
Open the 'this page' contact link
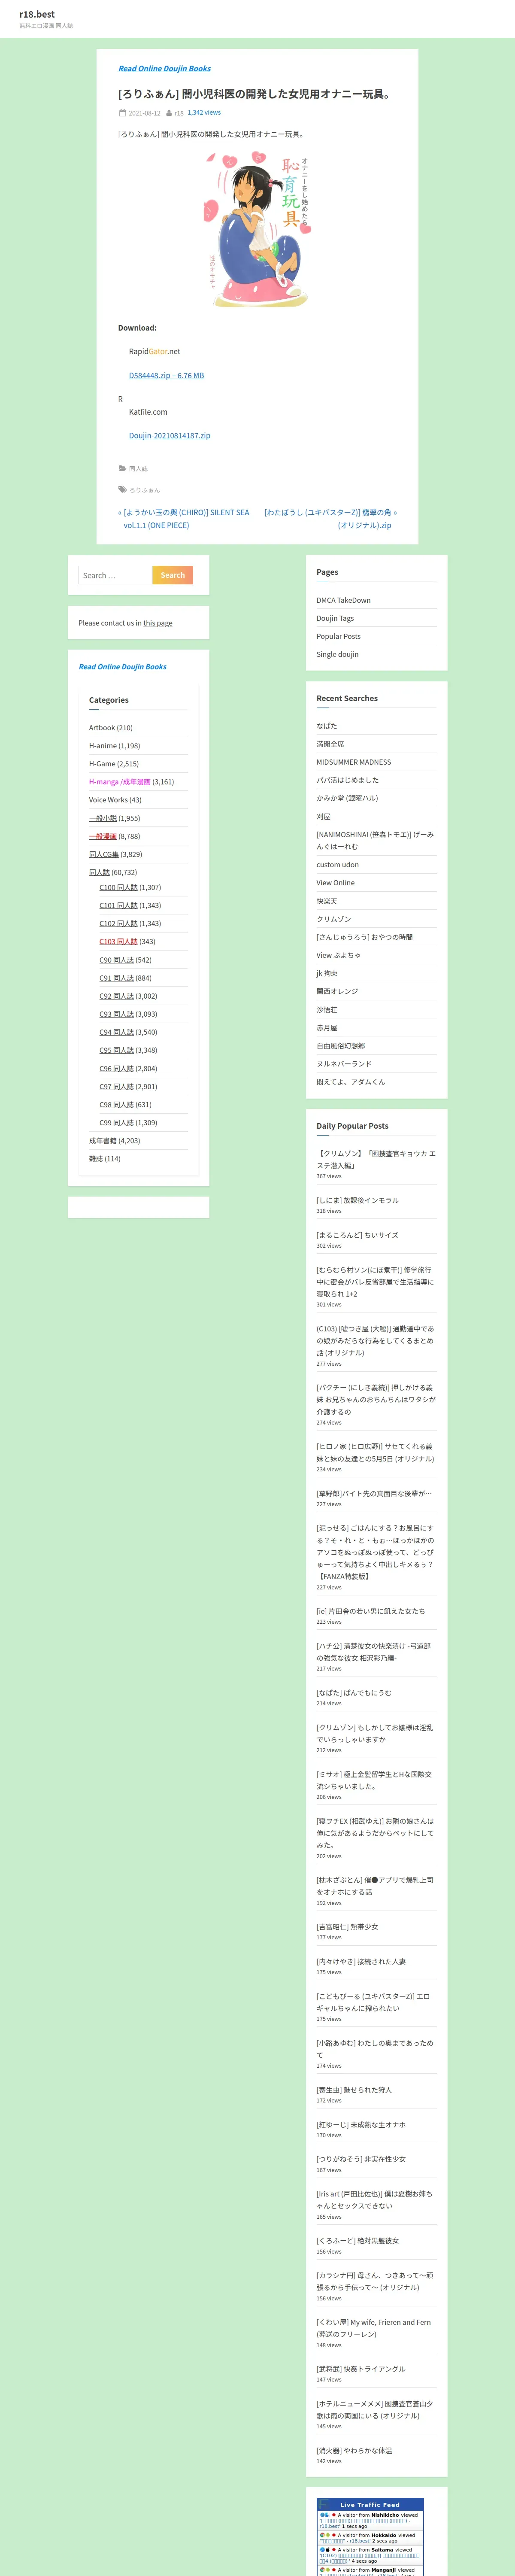tap(158, 623)
